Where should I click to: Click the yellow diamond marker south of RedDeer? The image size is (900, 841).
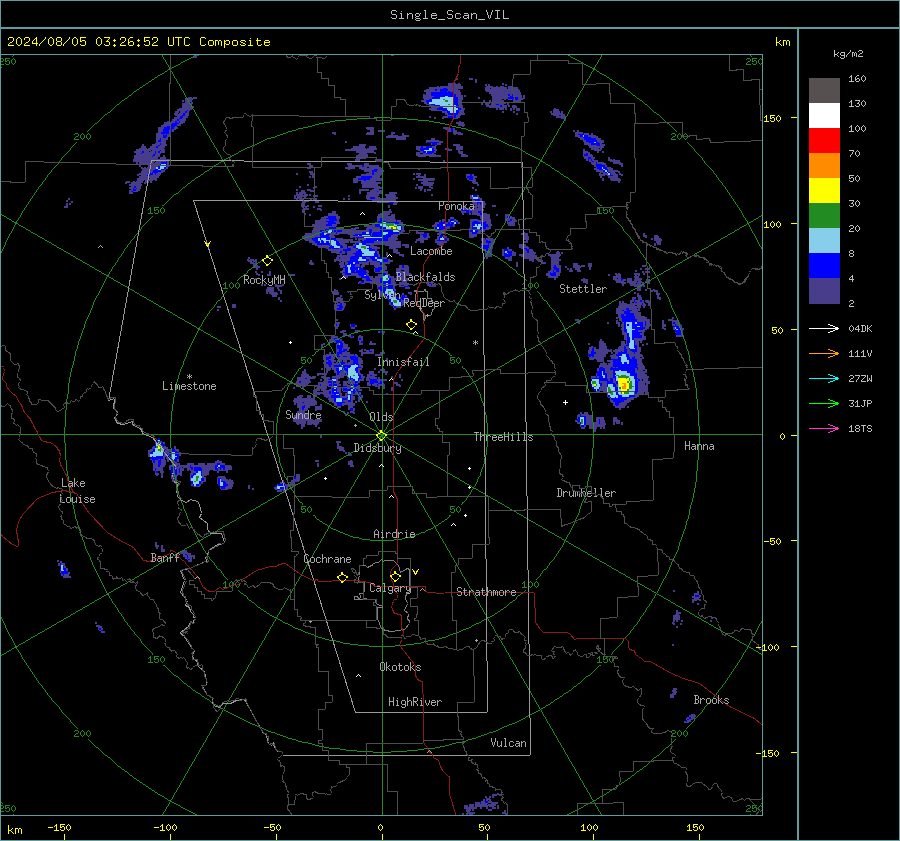[x=412, y=325]
